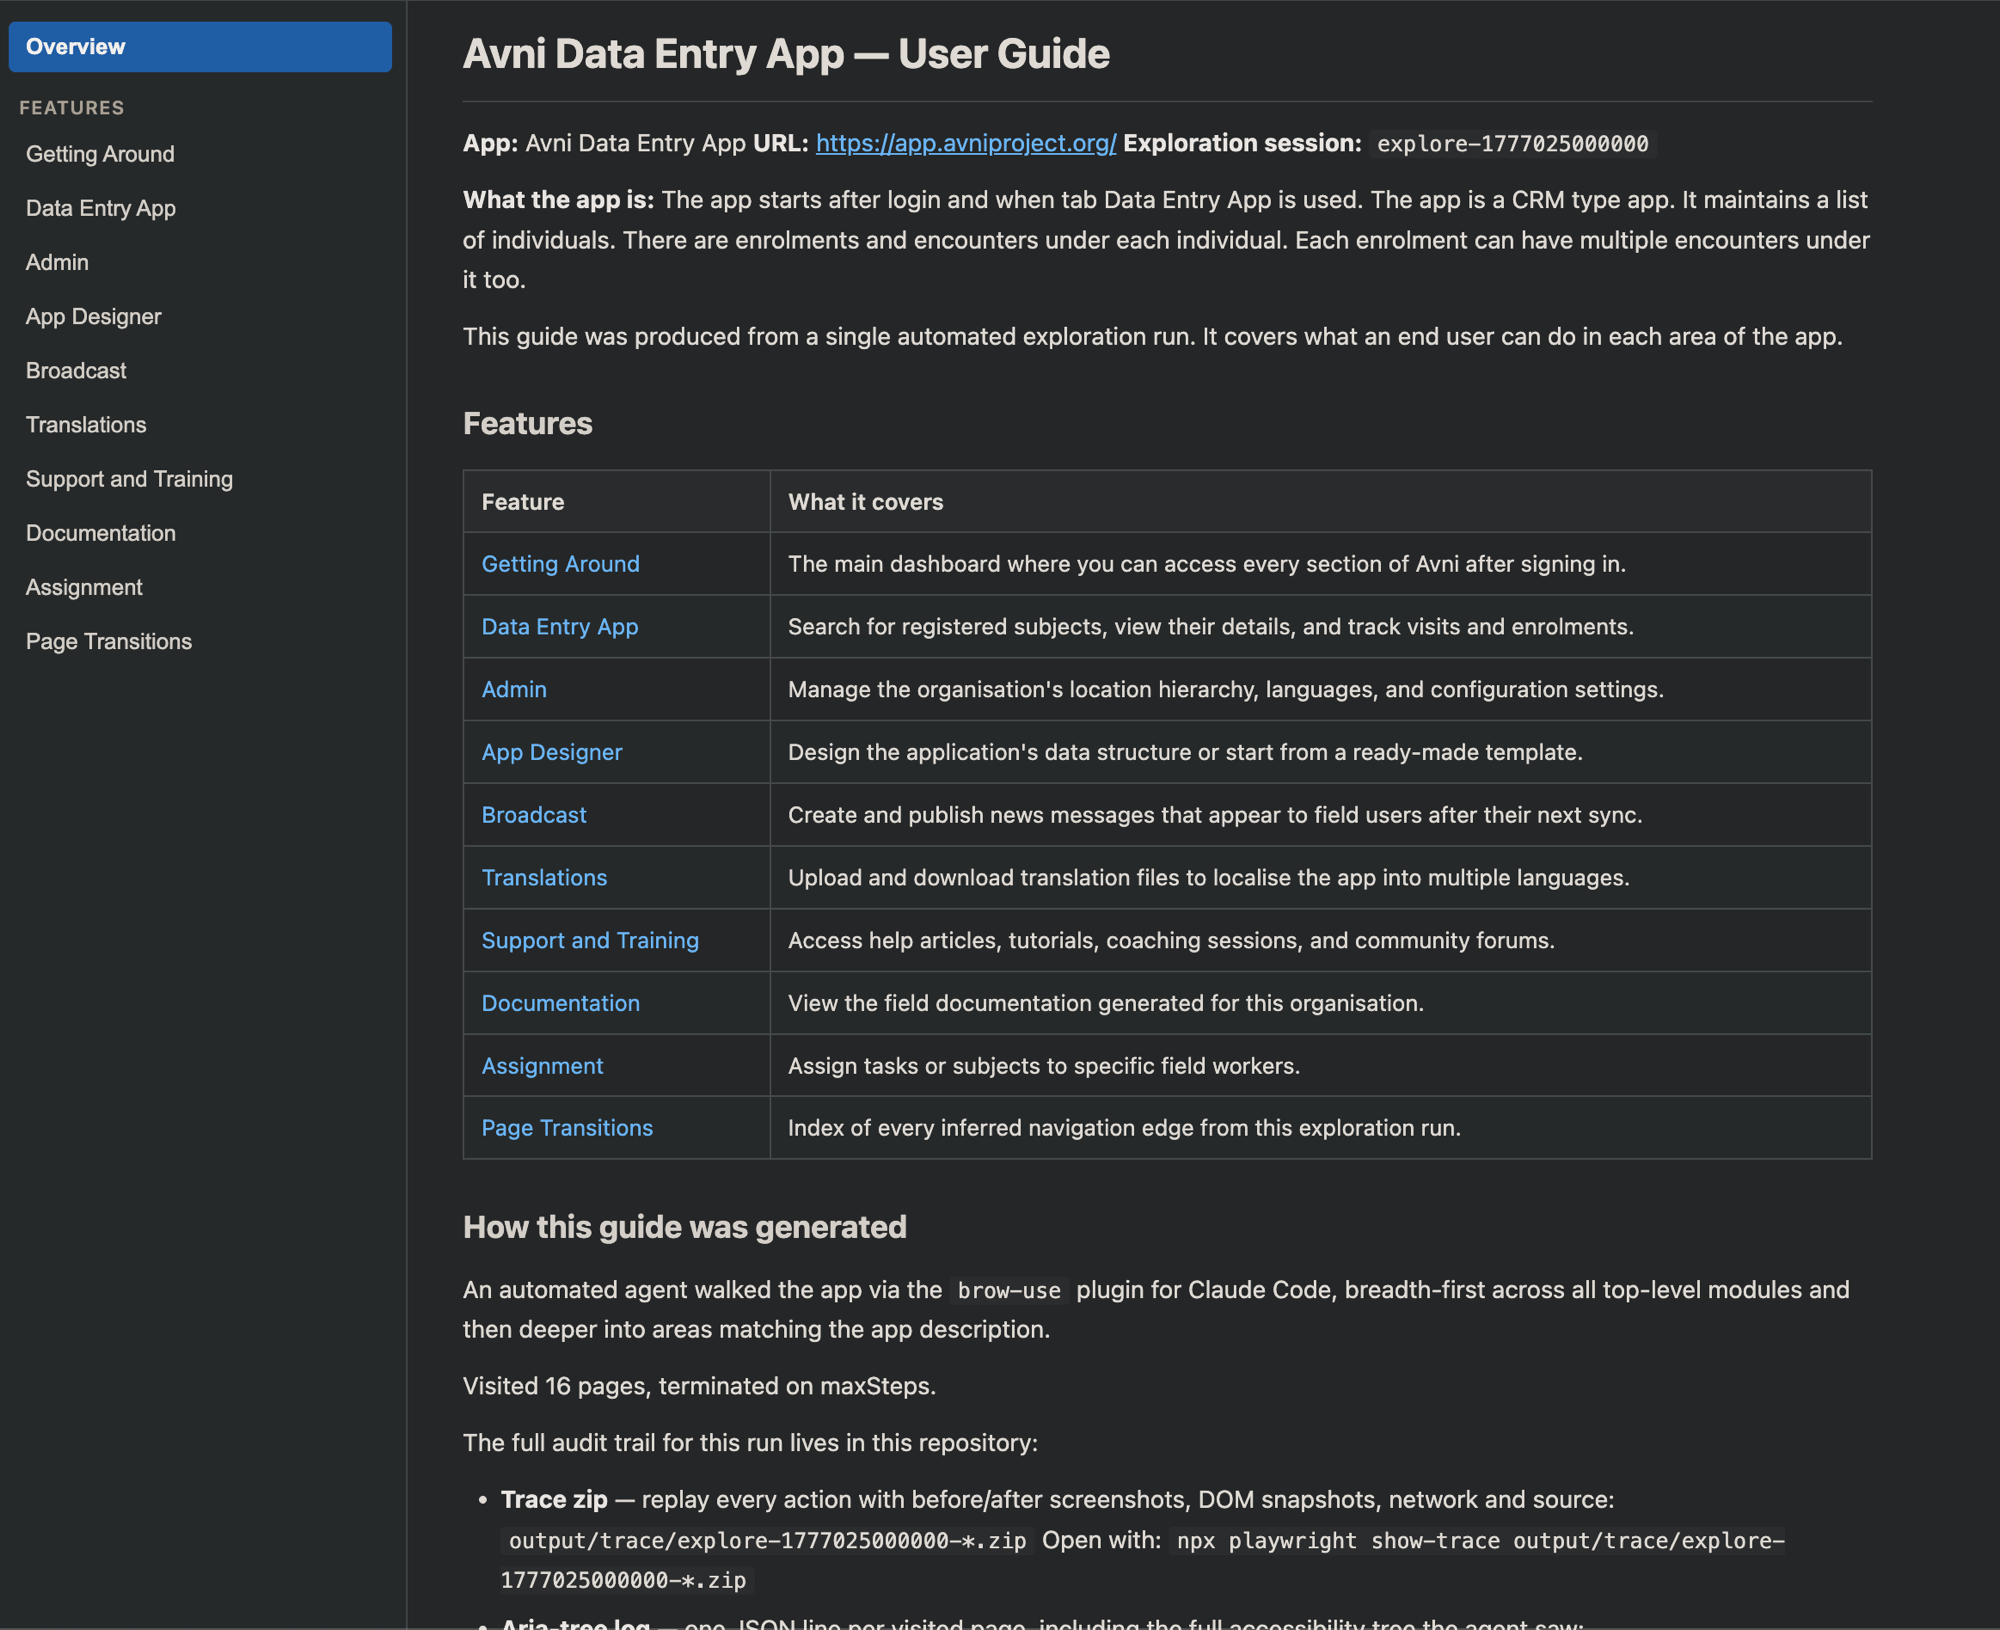Image resolution: width=2000 pixels, height=1630 pixels.
Task: Click 'This guide was produced from a single' paragraph
Action: coord(1152,336)
